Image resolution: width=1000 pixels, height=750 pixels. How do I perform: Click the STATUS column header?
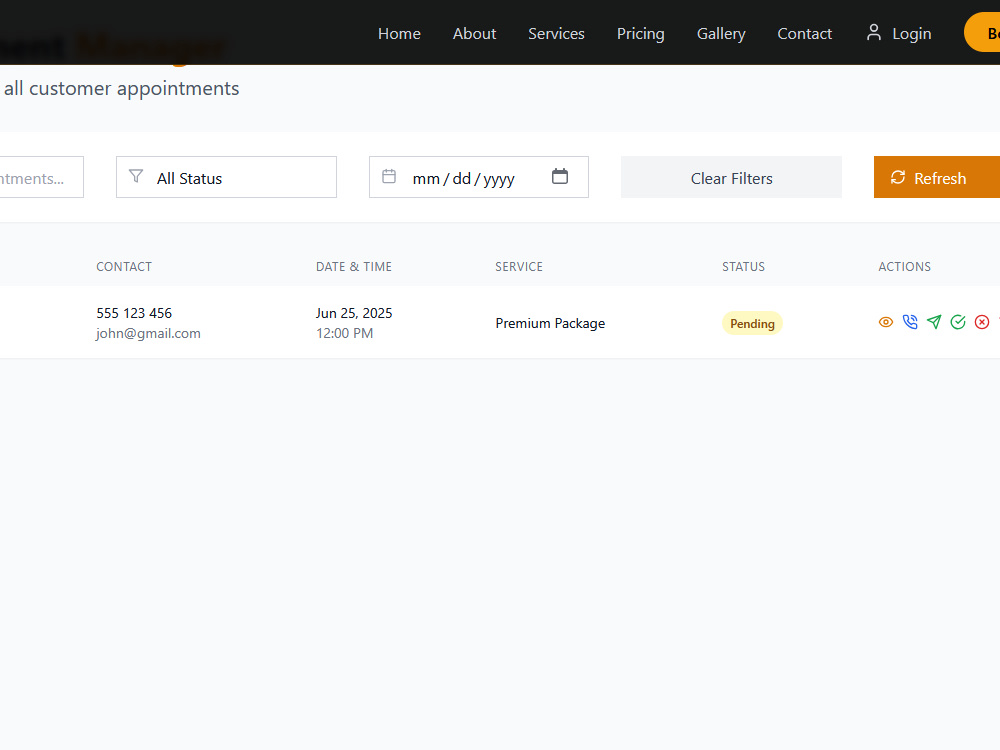pyautogui.click(x=744, y=267)
